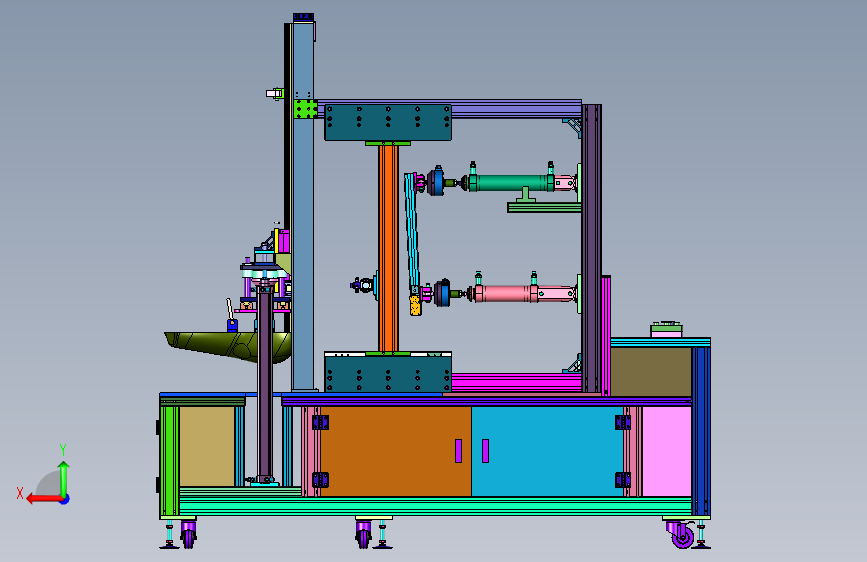Select the tan panel in left cabinet
This screenshot has height=562, width=867.
pos(207,446)
